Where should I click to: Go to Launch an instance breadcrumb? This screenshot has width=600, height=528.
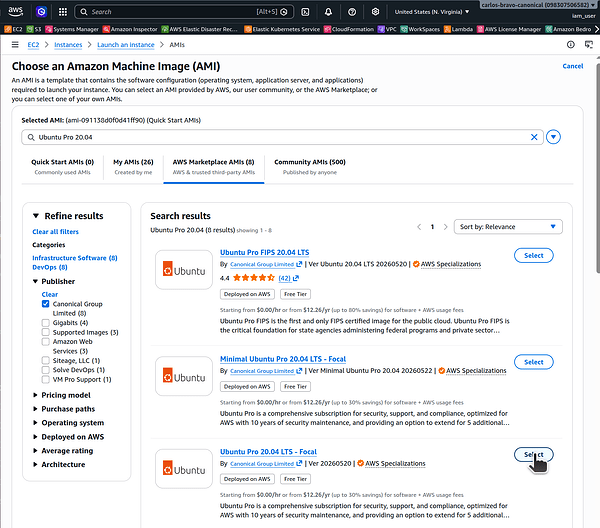[126, 45]
